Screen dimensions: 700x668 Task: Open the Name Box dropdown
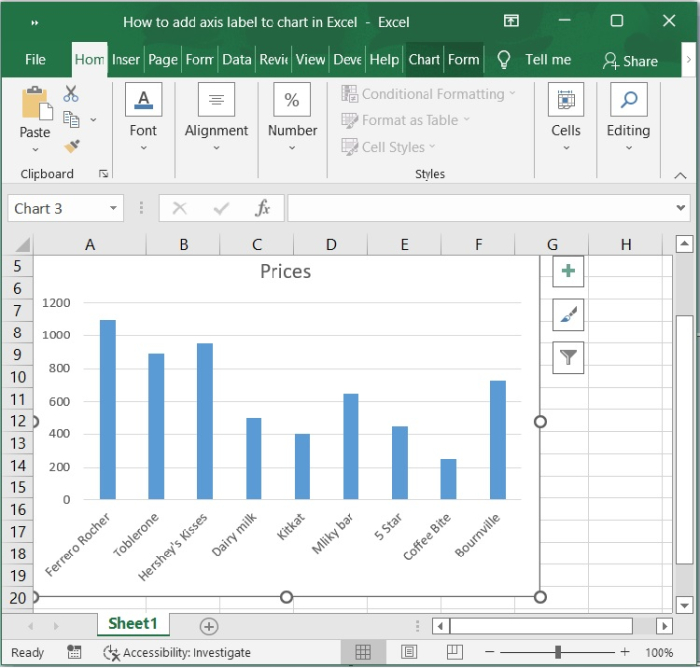pyautogui.click(x=113, y=208)
